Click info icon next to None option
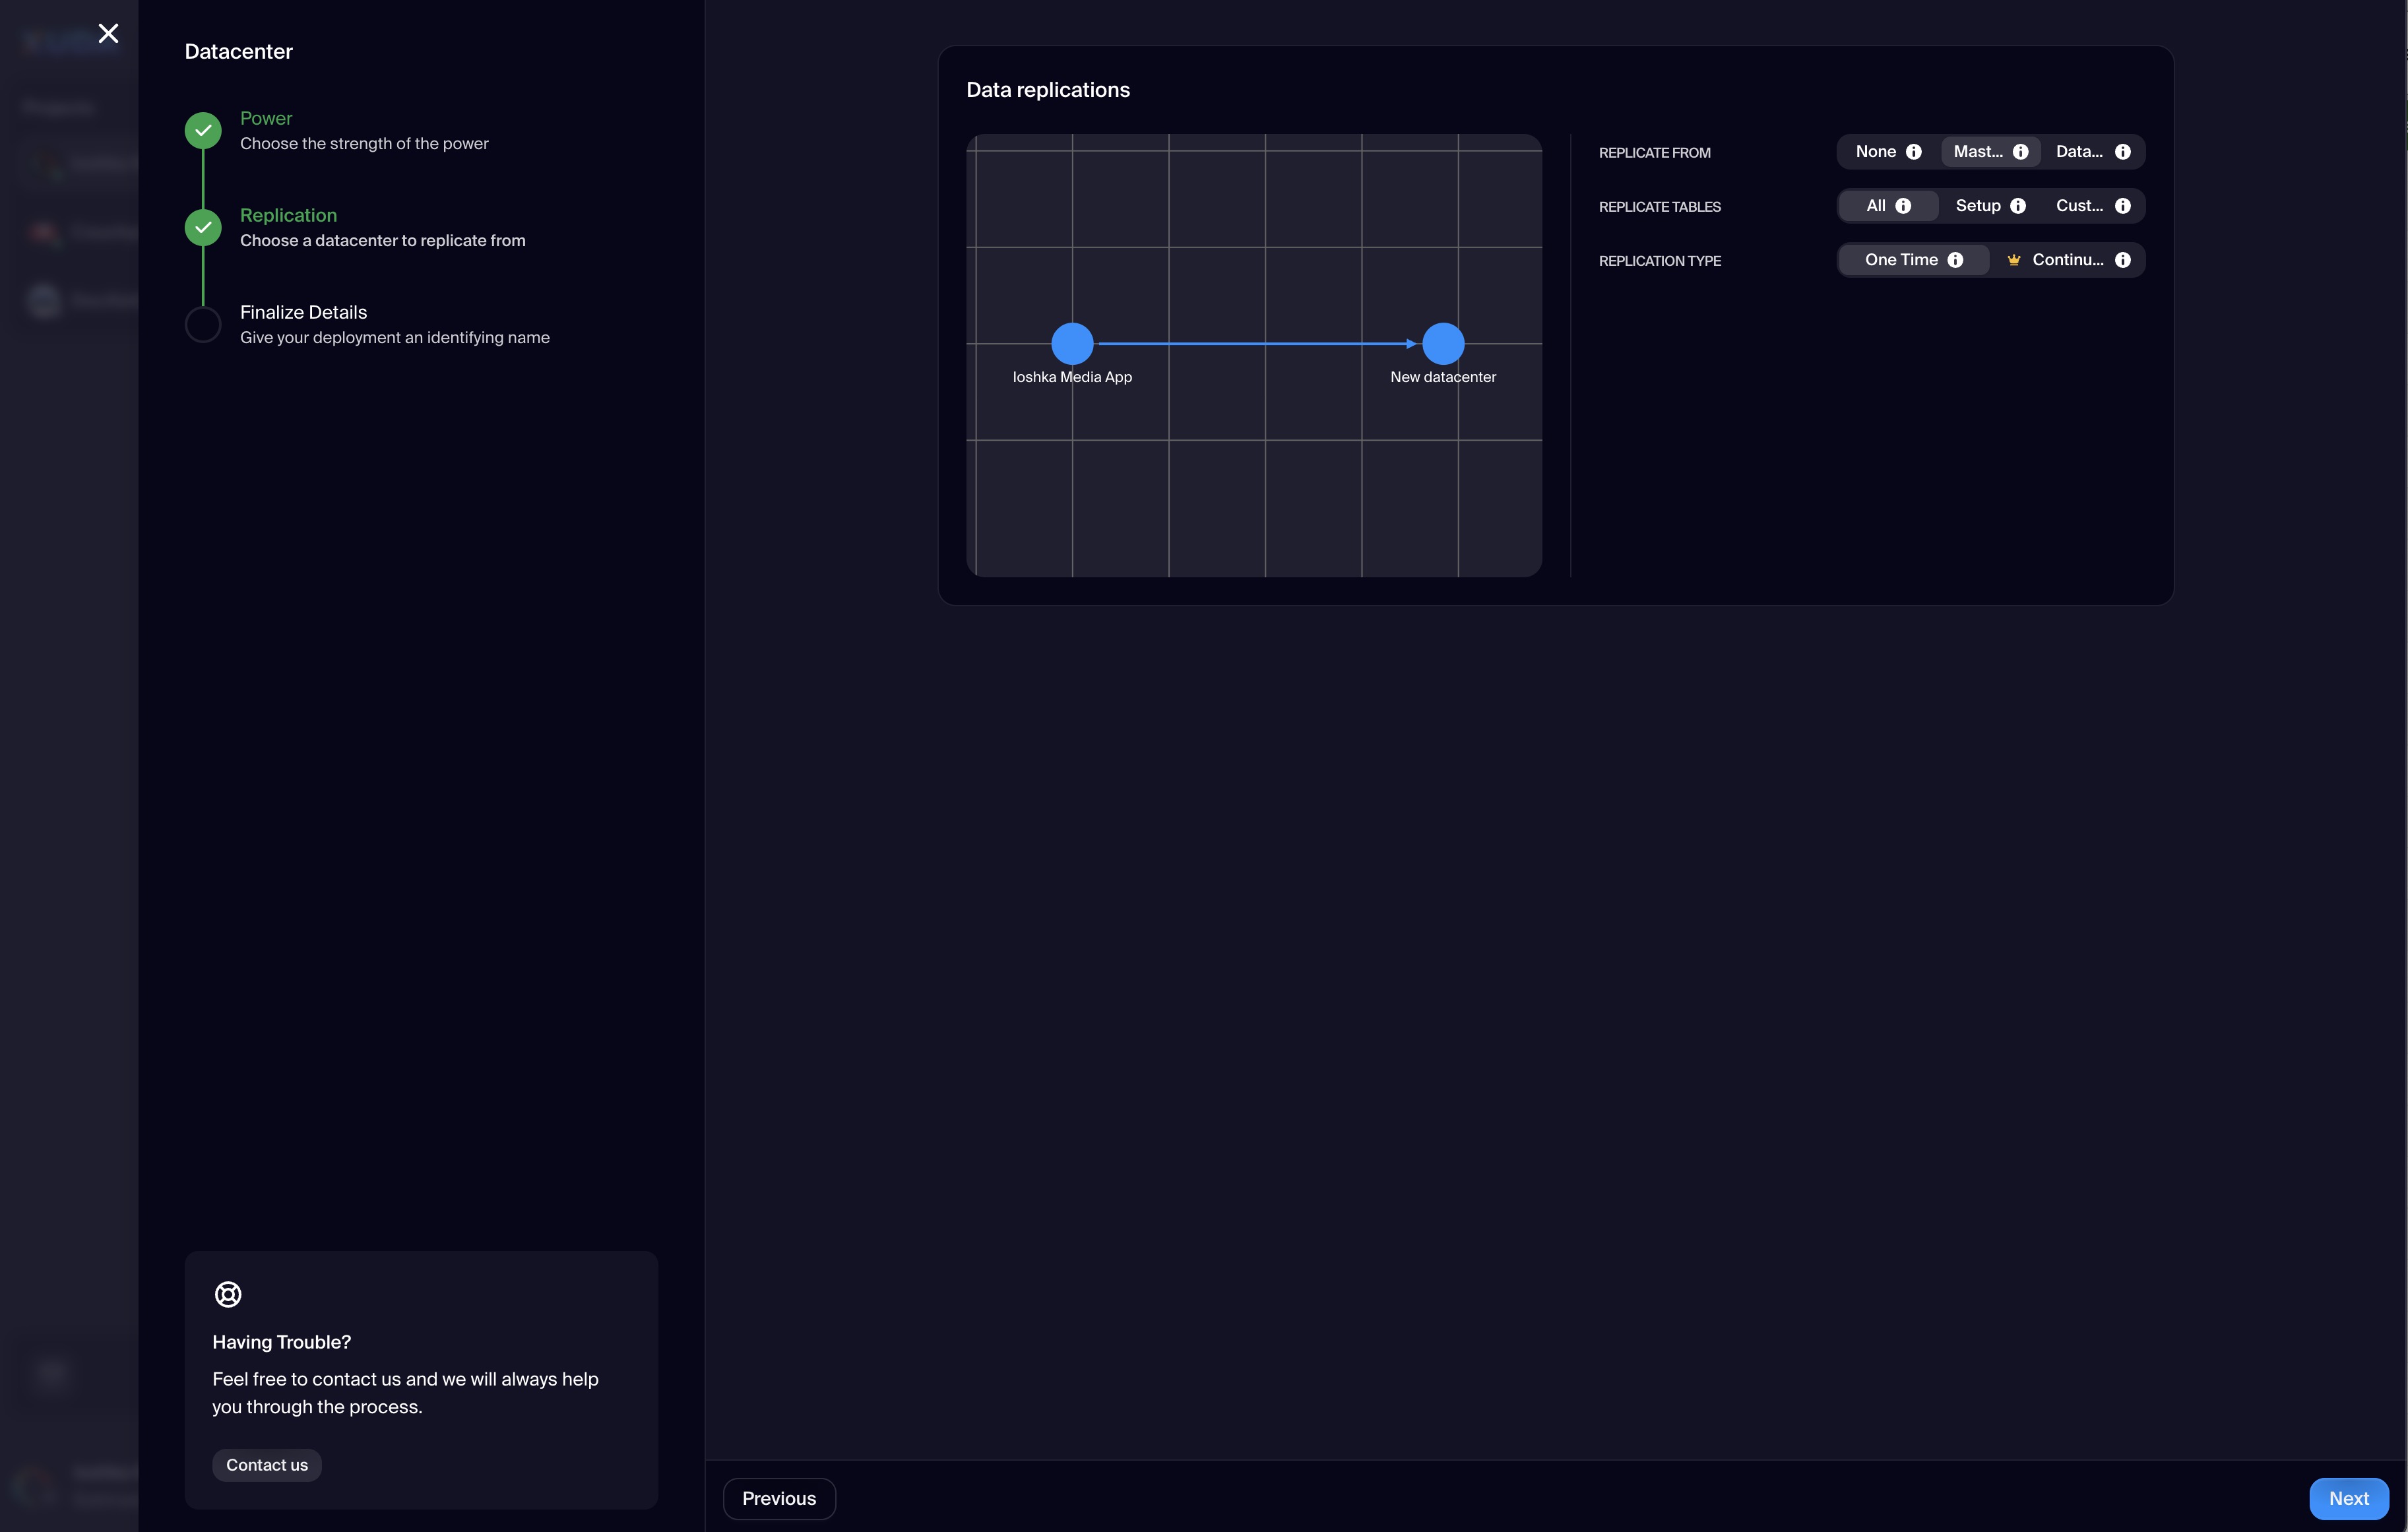 pos(1913,152)
